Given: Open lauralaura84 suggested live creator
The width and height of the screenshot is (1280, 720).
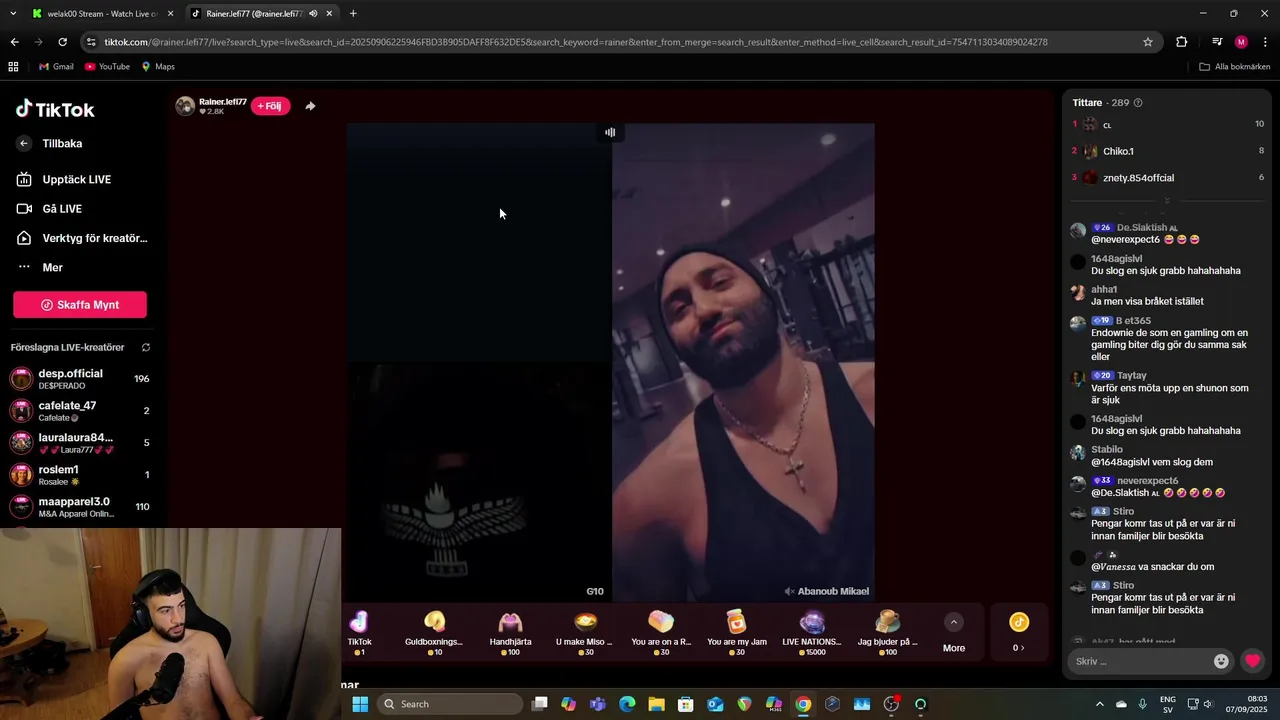Looking at the screenshot, I should point(80,443).
